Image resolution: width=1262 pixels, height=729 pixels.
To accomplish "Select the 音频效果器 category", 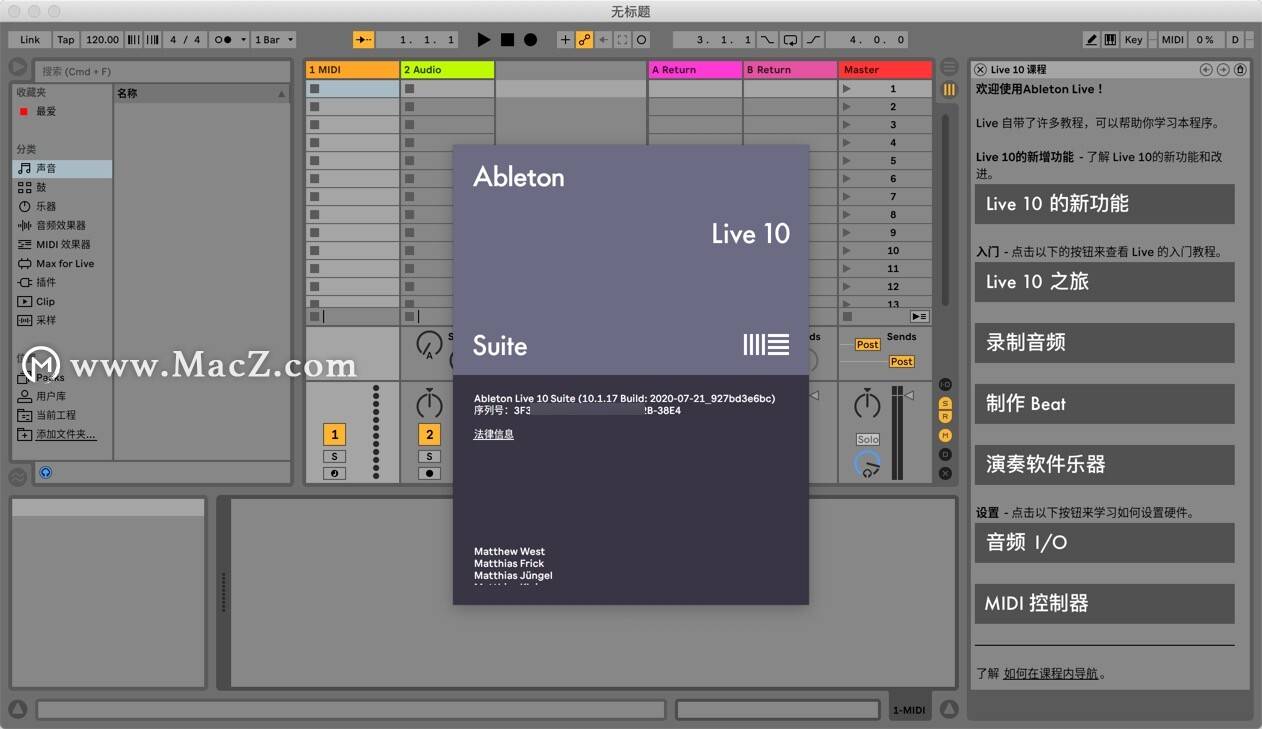I will click(62, 225).
